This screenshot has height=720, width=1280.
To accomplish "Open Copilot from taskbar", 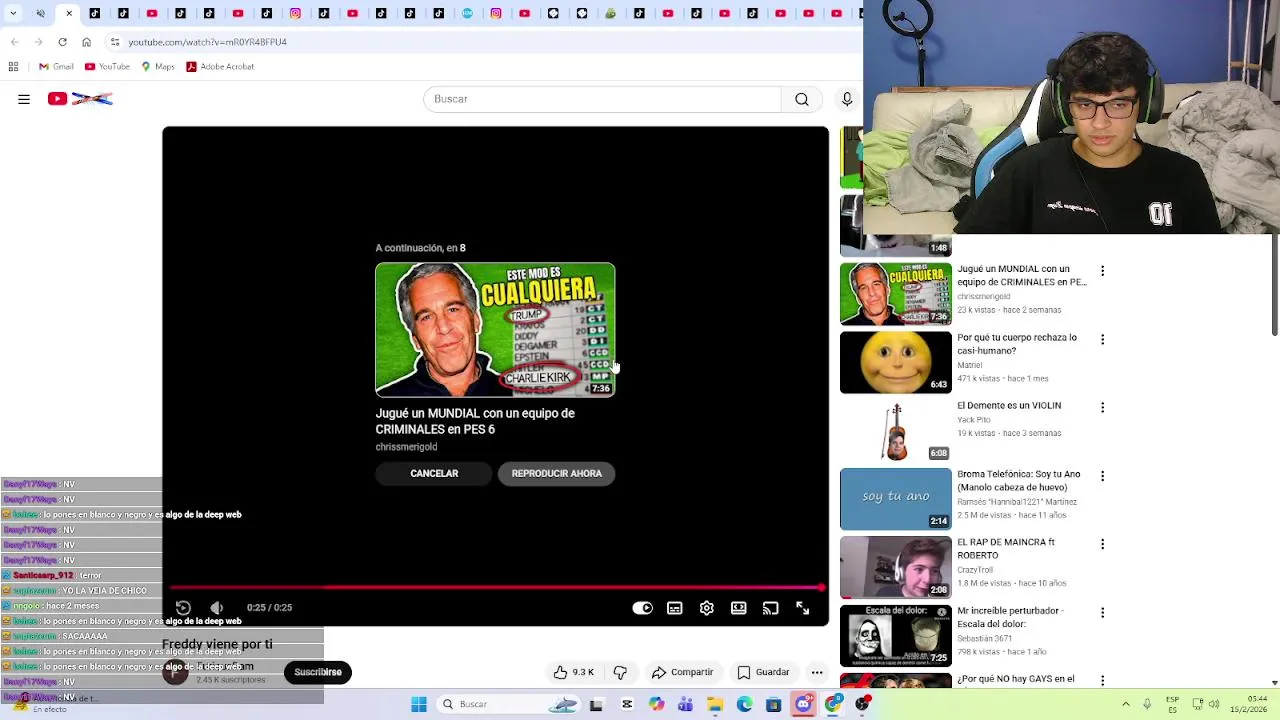I will tap(656, 704).
